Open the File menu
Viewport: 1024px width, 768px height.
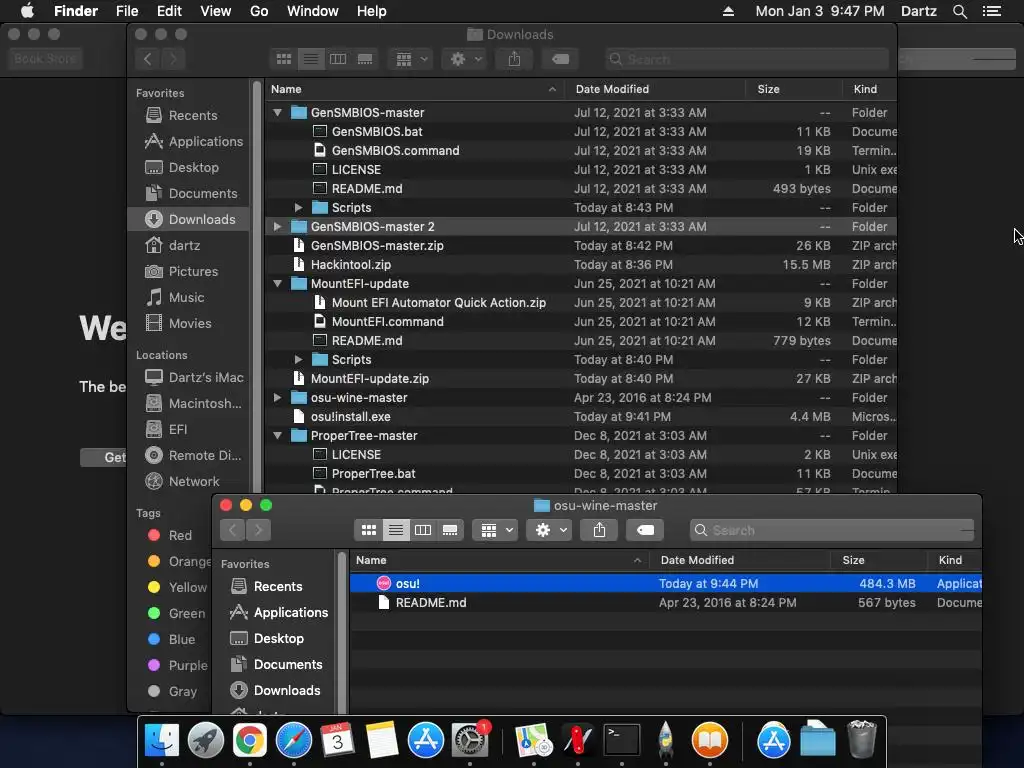pyautogui.click(x=127, y=11)
